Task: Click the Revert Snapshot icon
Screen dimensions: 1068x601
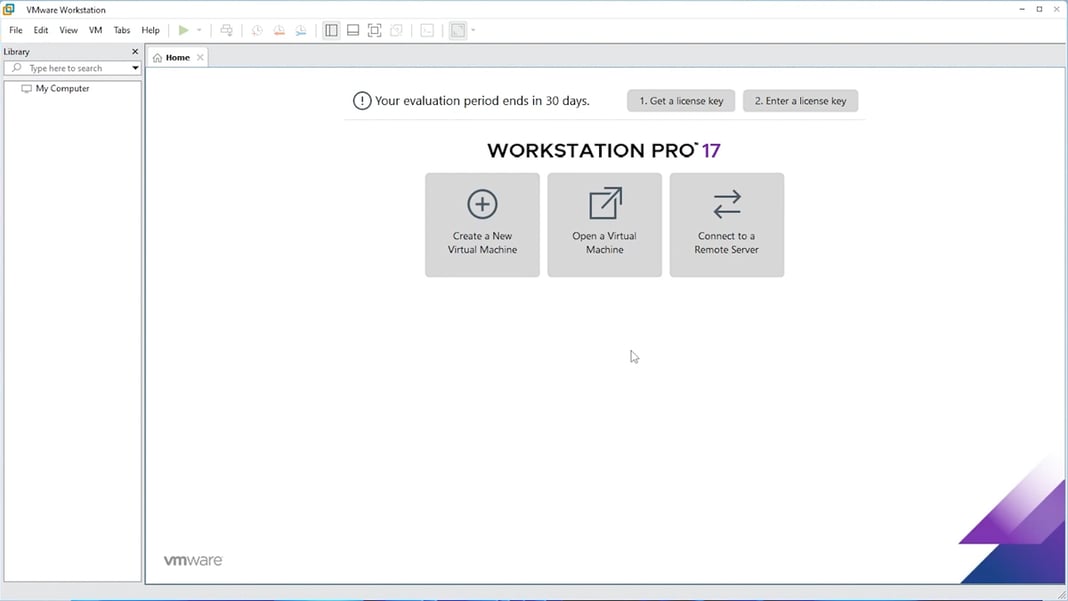Action: [277, 30]
